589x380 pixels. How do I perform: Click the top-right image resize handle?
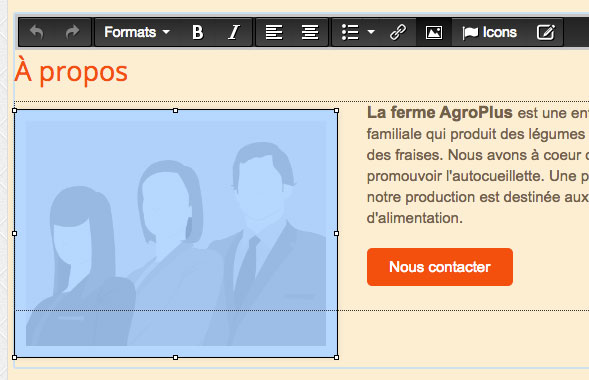(x=337, y=110)
